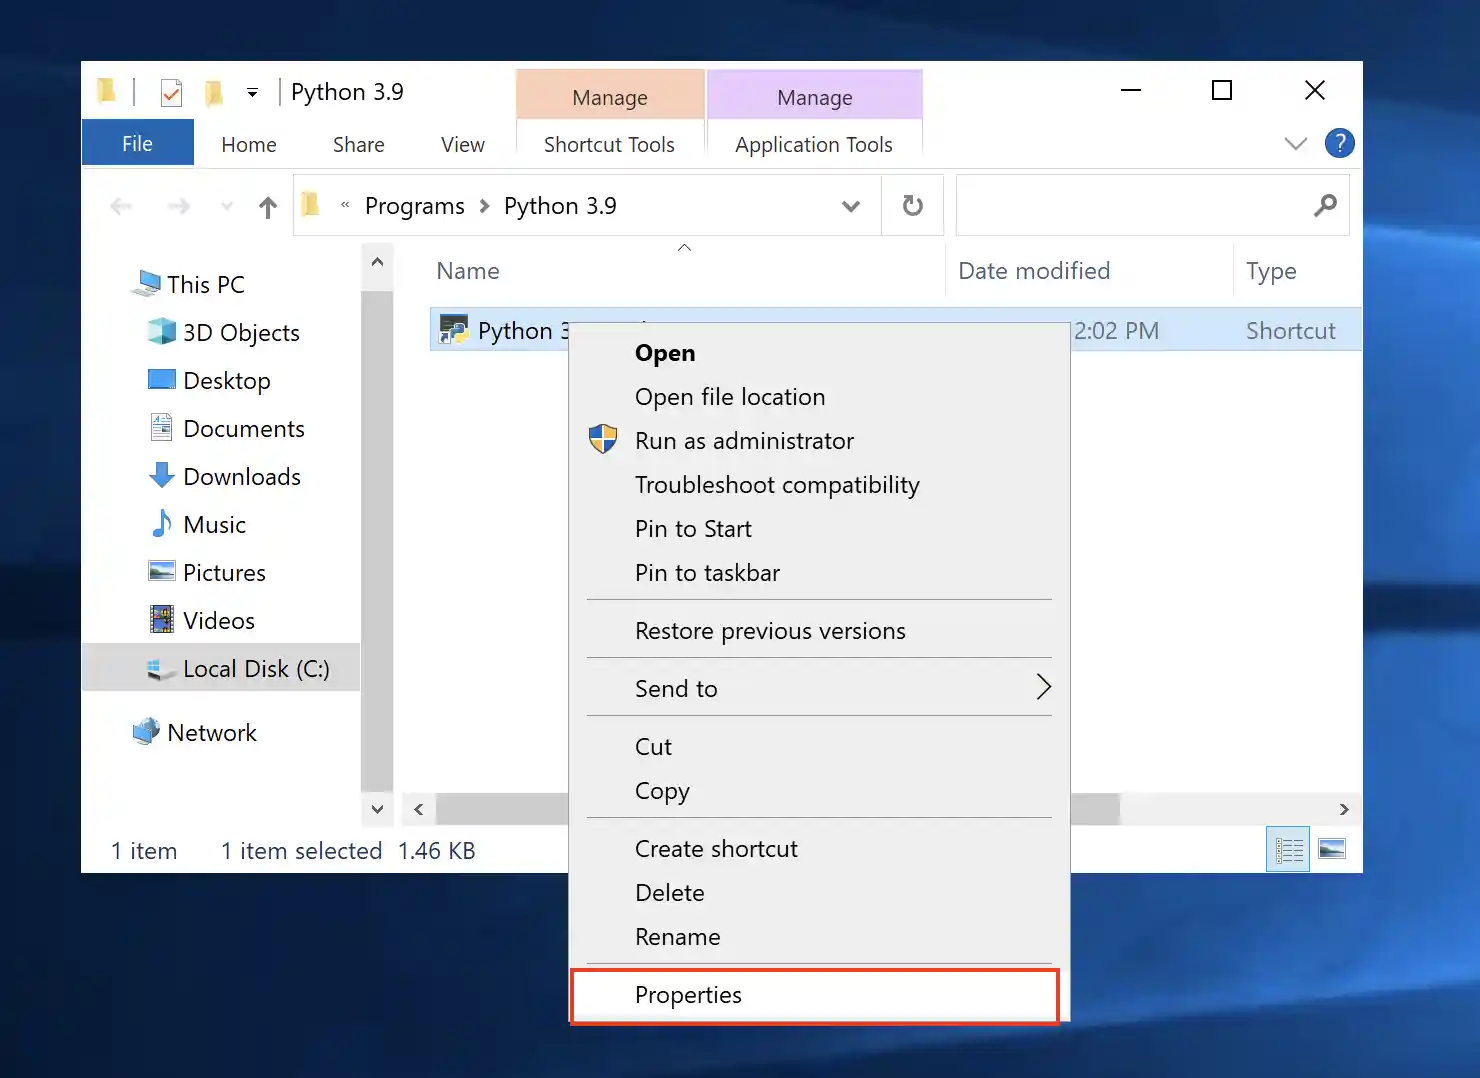Click the search magnifier icon
This screenshot has height=1078, width=1480.
pyautogui.click(x=1325, y=206)
